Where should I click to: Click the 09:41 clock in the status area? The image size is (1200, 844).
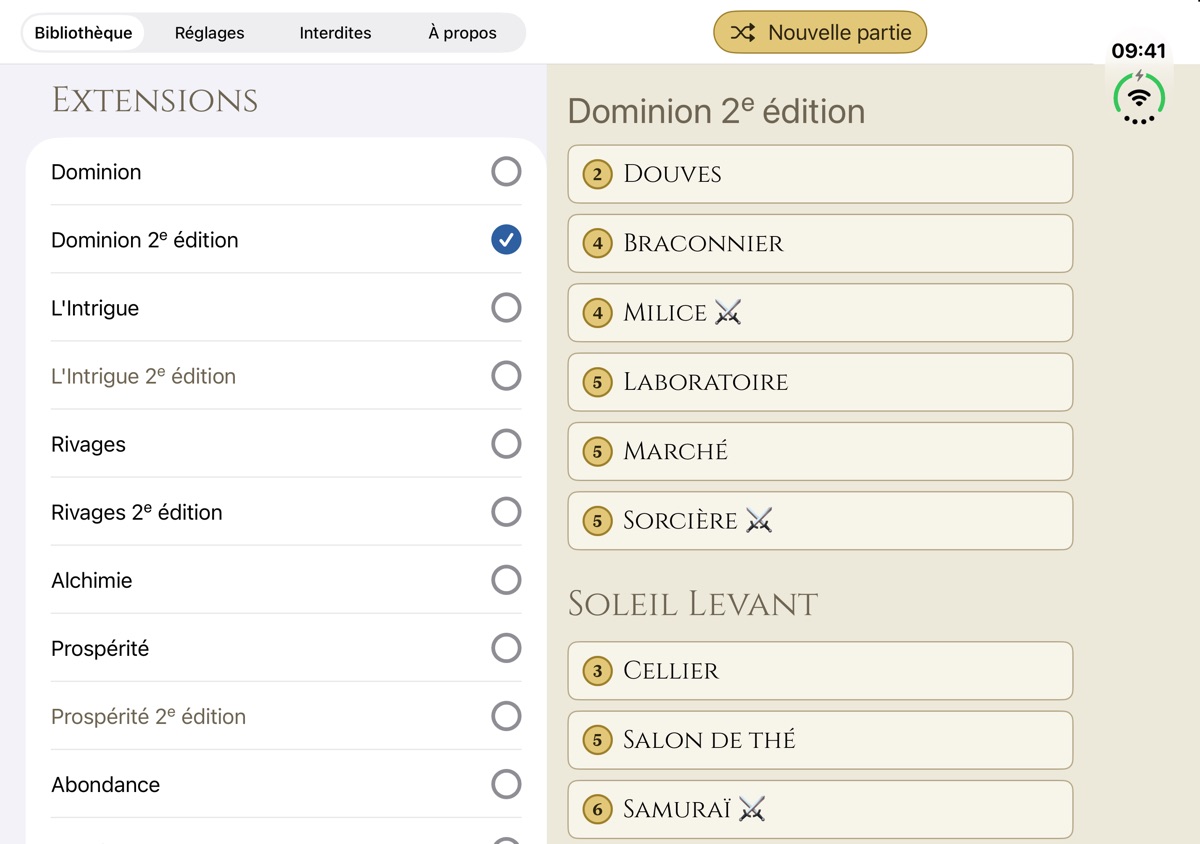point(1139,51)
